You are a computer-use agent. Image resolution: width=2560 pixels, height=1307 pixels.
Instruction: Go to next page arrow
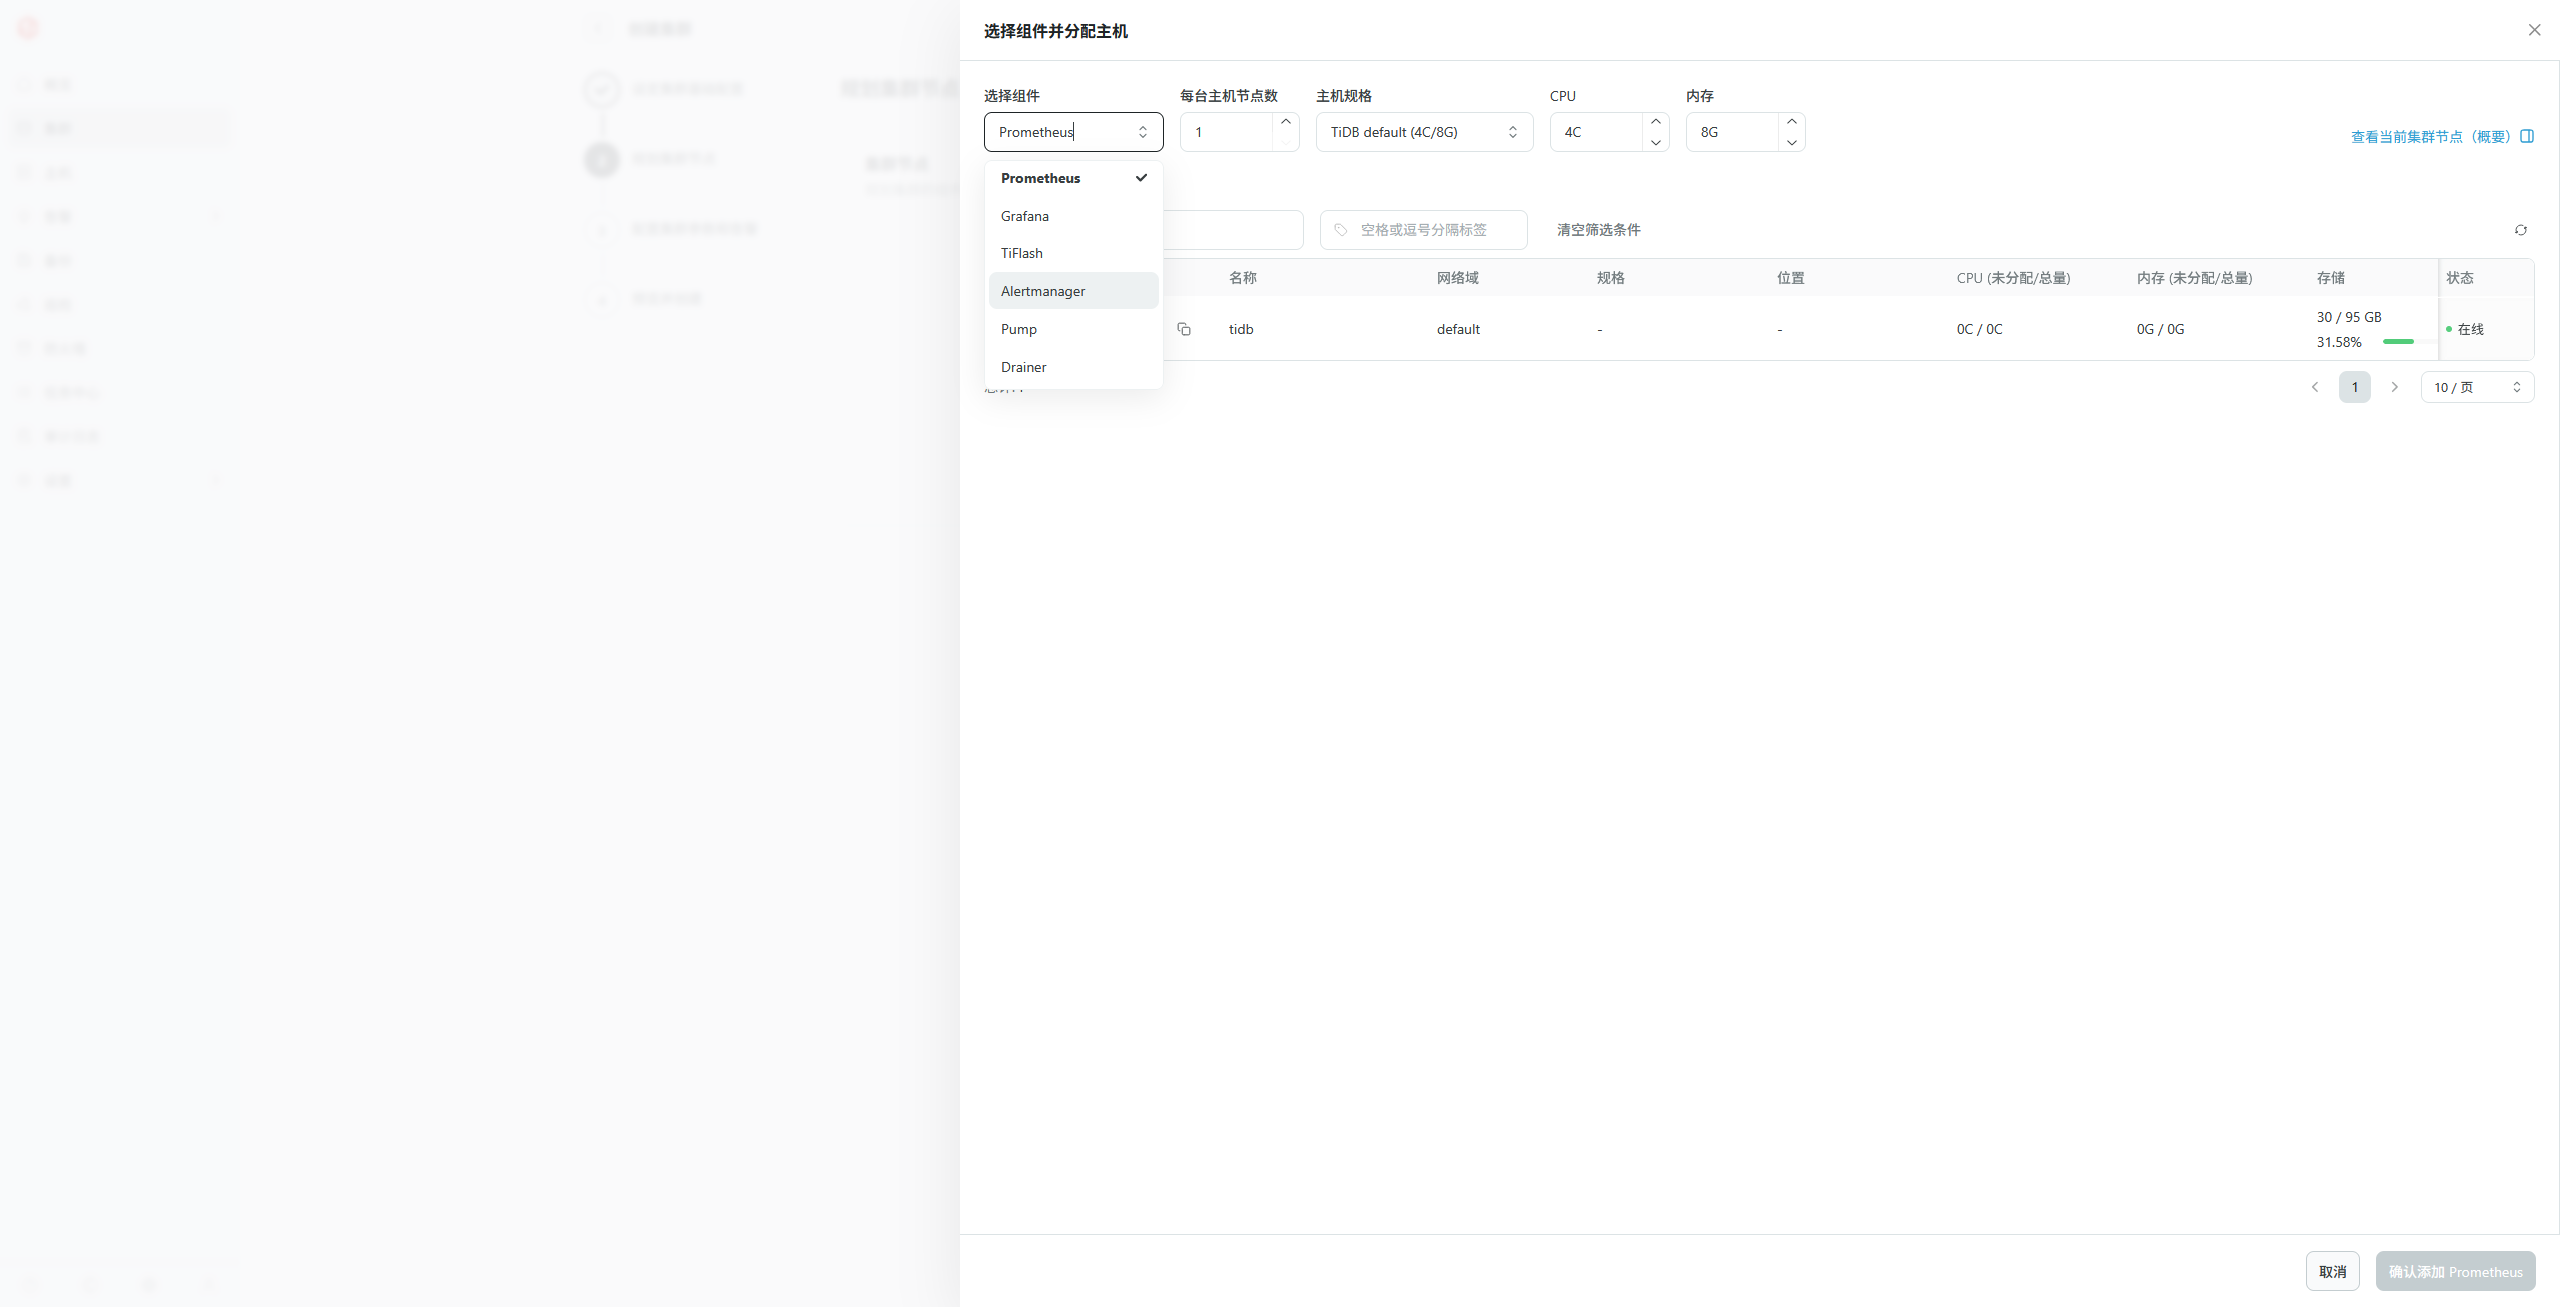2394,387
